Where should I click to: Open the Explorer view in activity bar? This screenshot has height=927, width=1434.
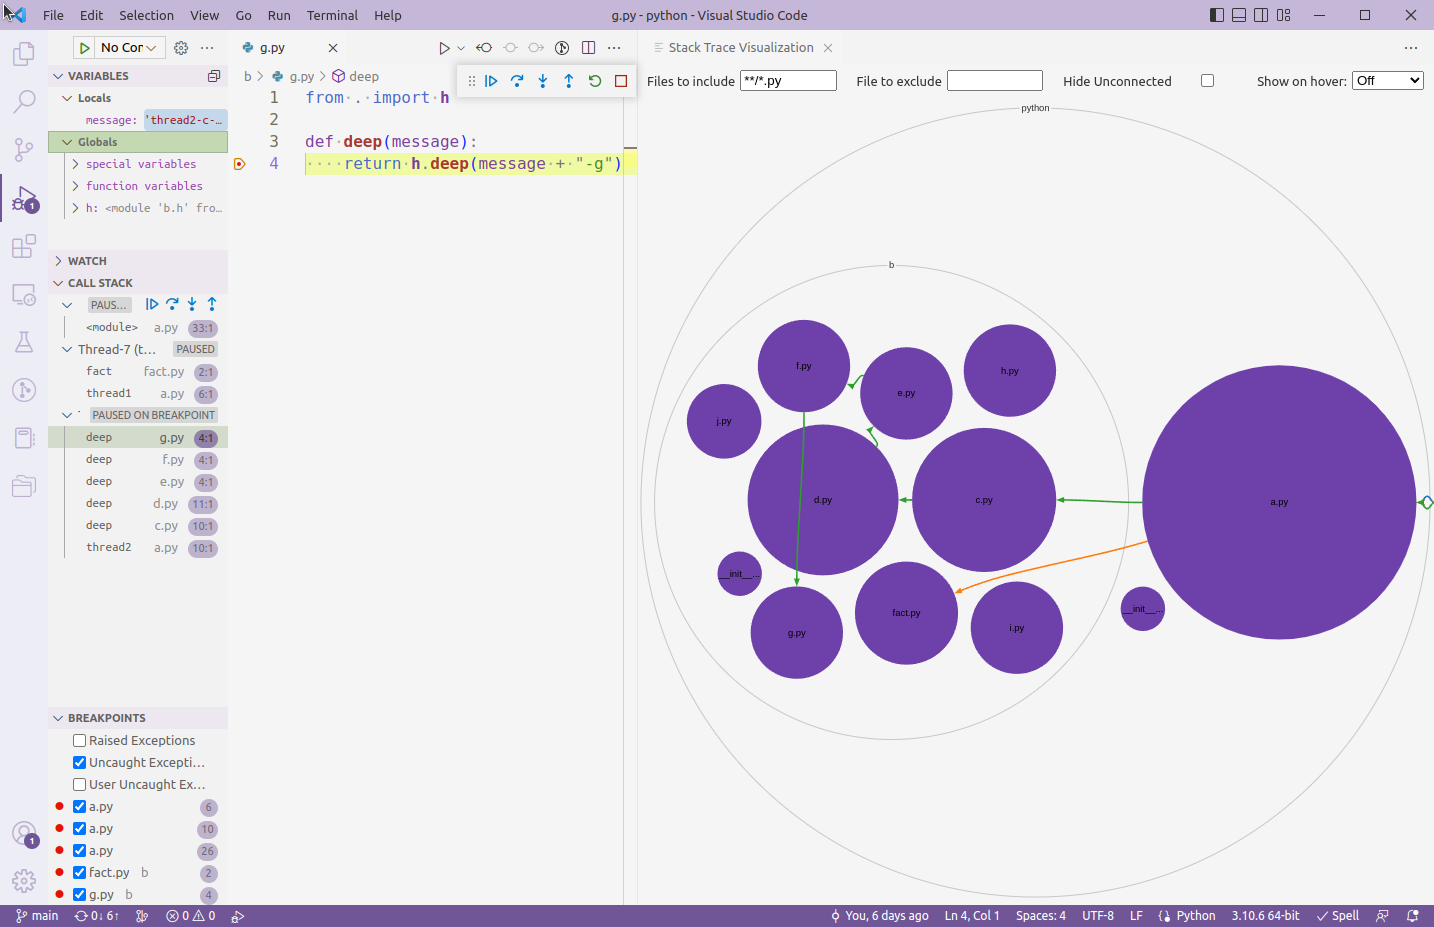click(24, 53)
